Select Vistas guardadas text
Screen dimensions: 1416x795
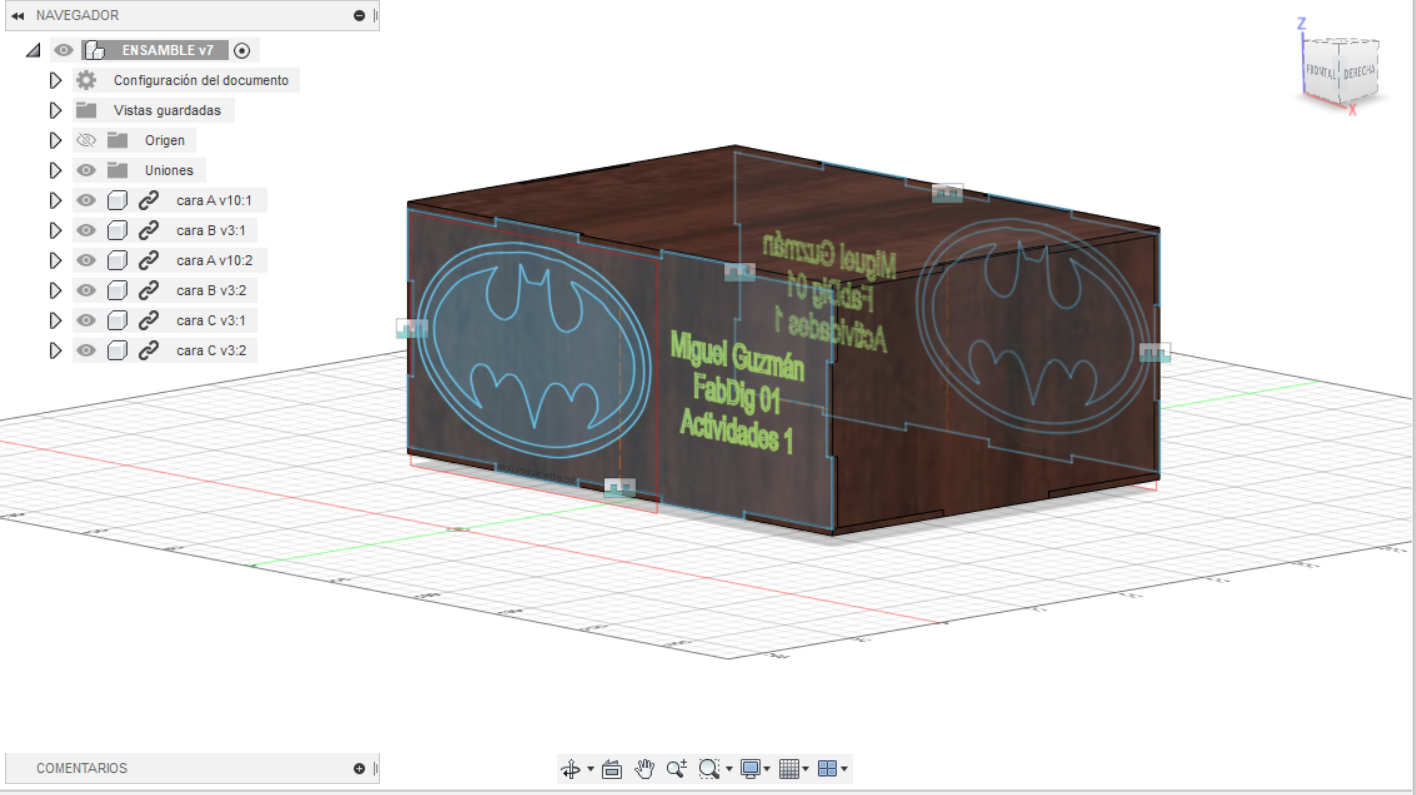pos(167,110)
